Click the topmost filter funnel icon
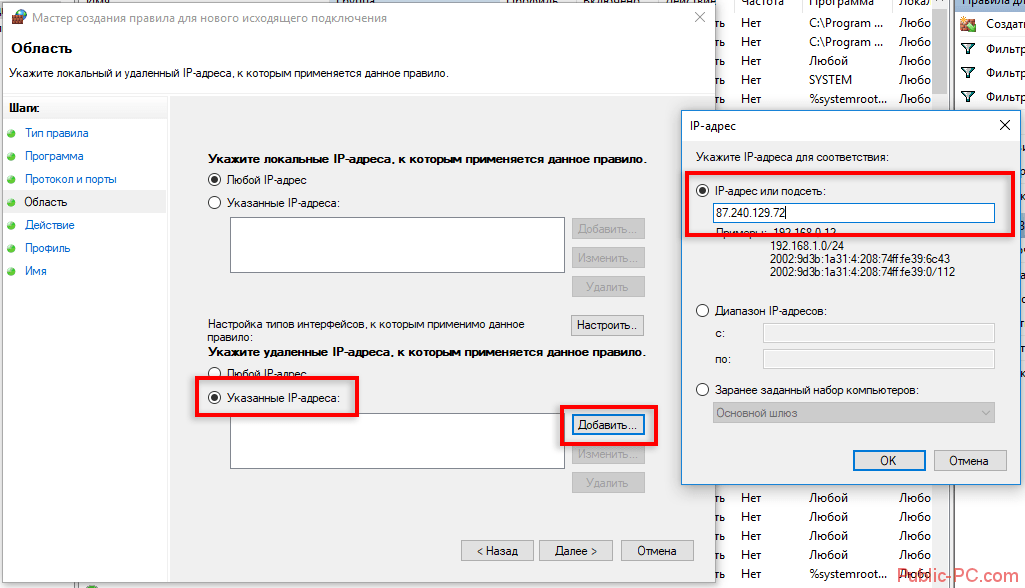 967,48
